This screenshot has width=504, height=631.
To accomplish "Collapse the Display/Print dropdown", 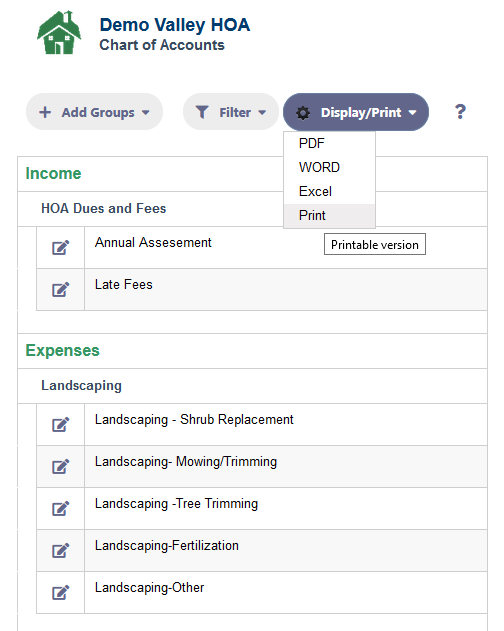I will (356, 112).
